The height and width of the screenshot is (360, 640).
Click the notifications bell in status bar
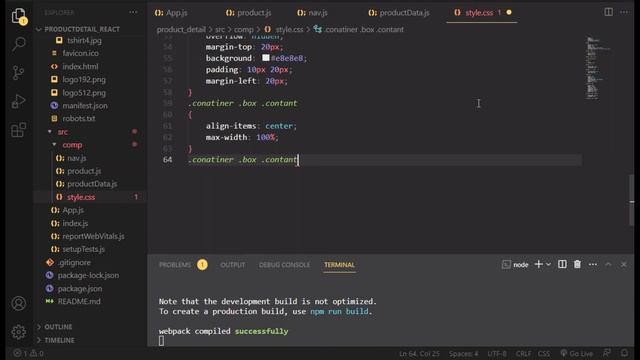624,353
